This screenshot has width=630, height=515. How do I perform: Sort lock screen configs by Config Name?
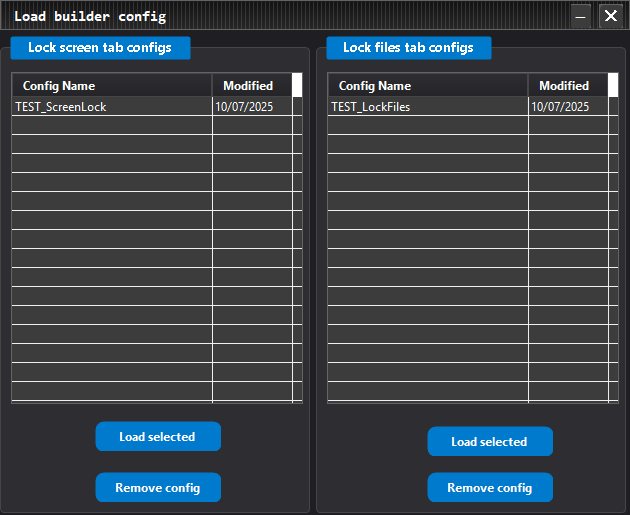112,85
